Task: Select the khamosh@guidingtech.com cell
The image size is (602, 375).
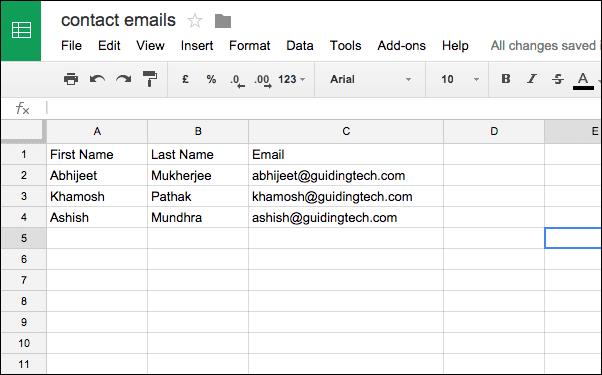Action: click(346, 197)
